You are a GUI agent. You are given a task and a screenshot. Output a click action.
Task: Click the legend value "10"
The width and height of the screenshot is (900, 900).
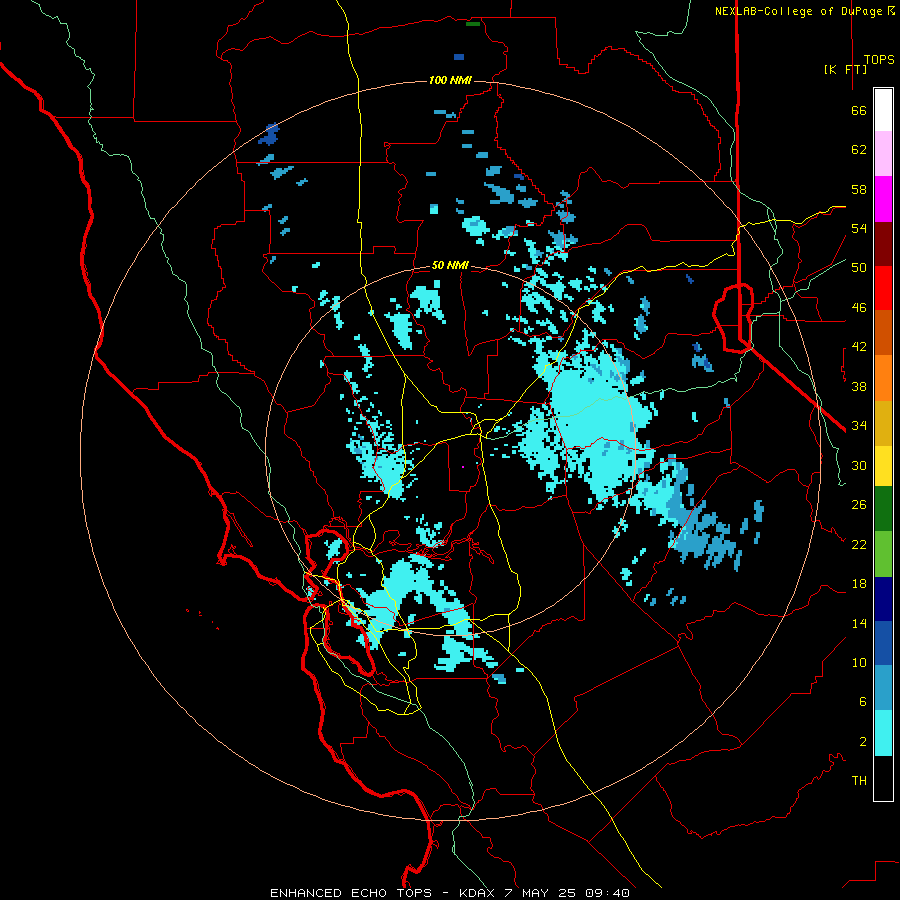(859, 662)
